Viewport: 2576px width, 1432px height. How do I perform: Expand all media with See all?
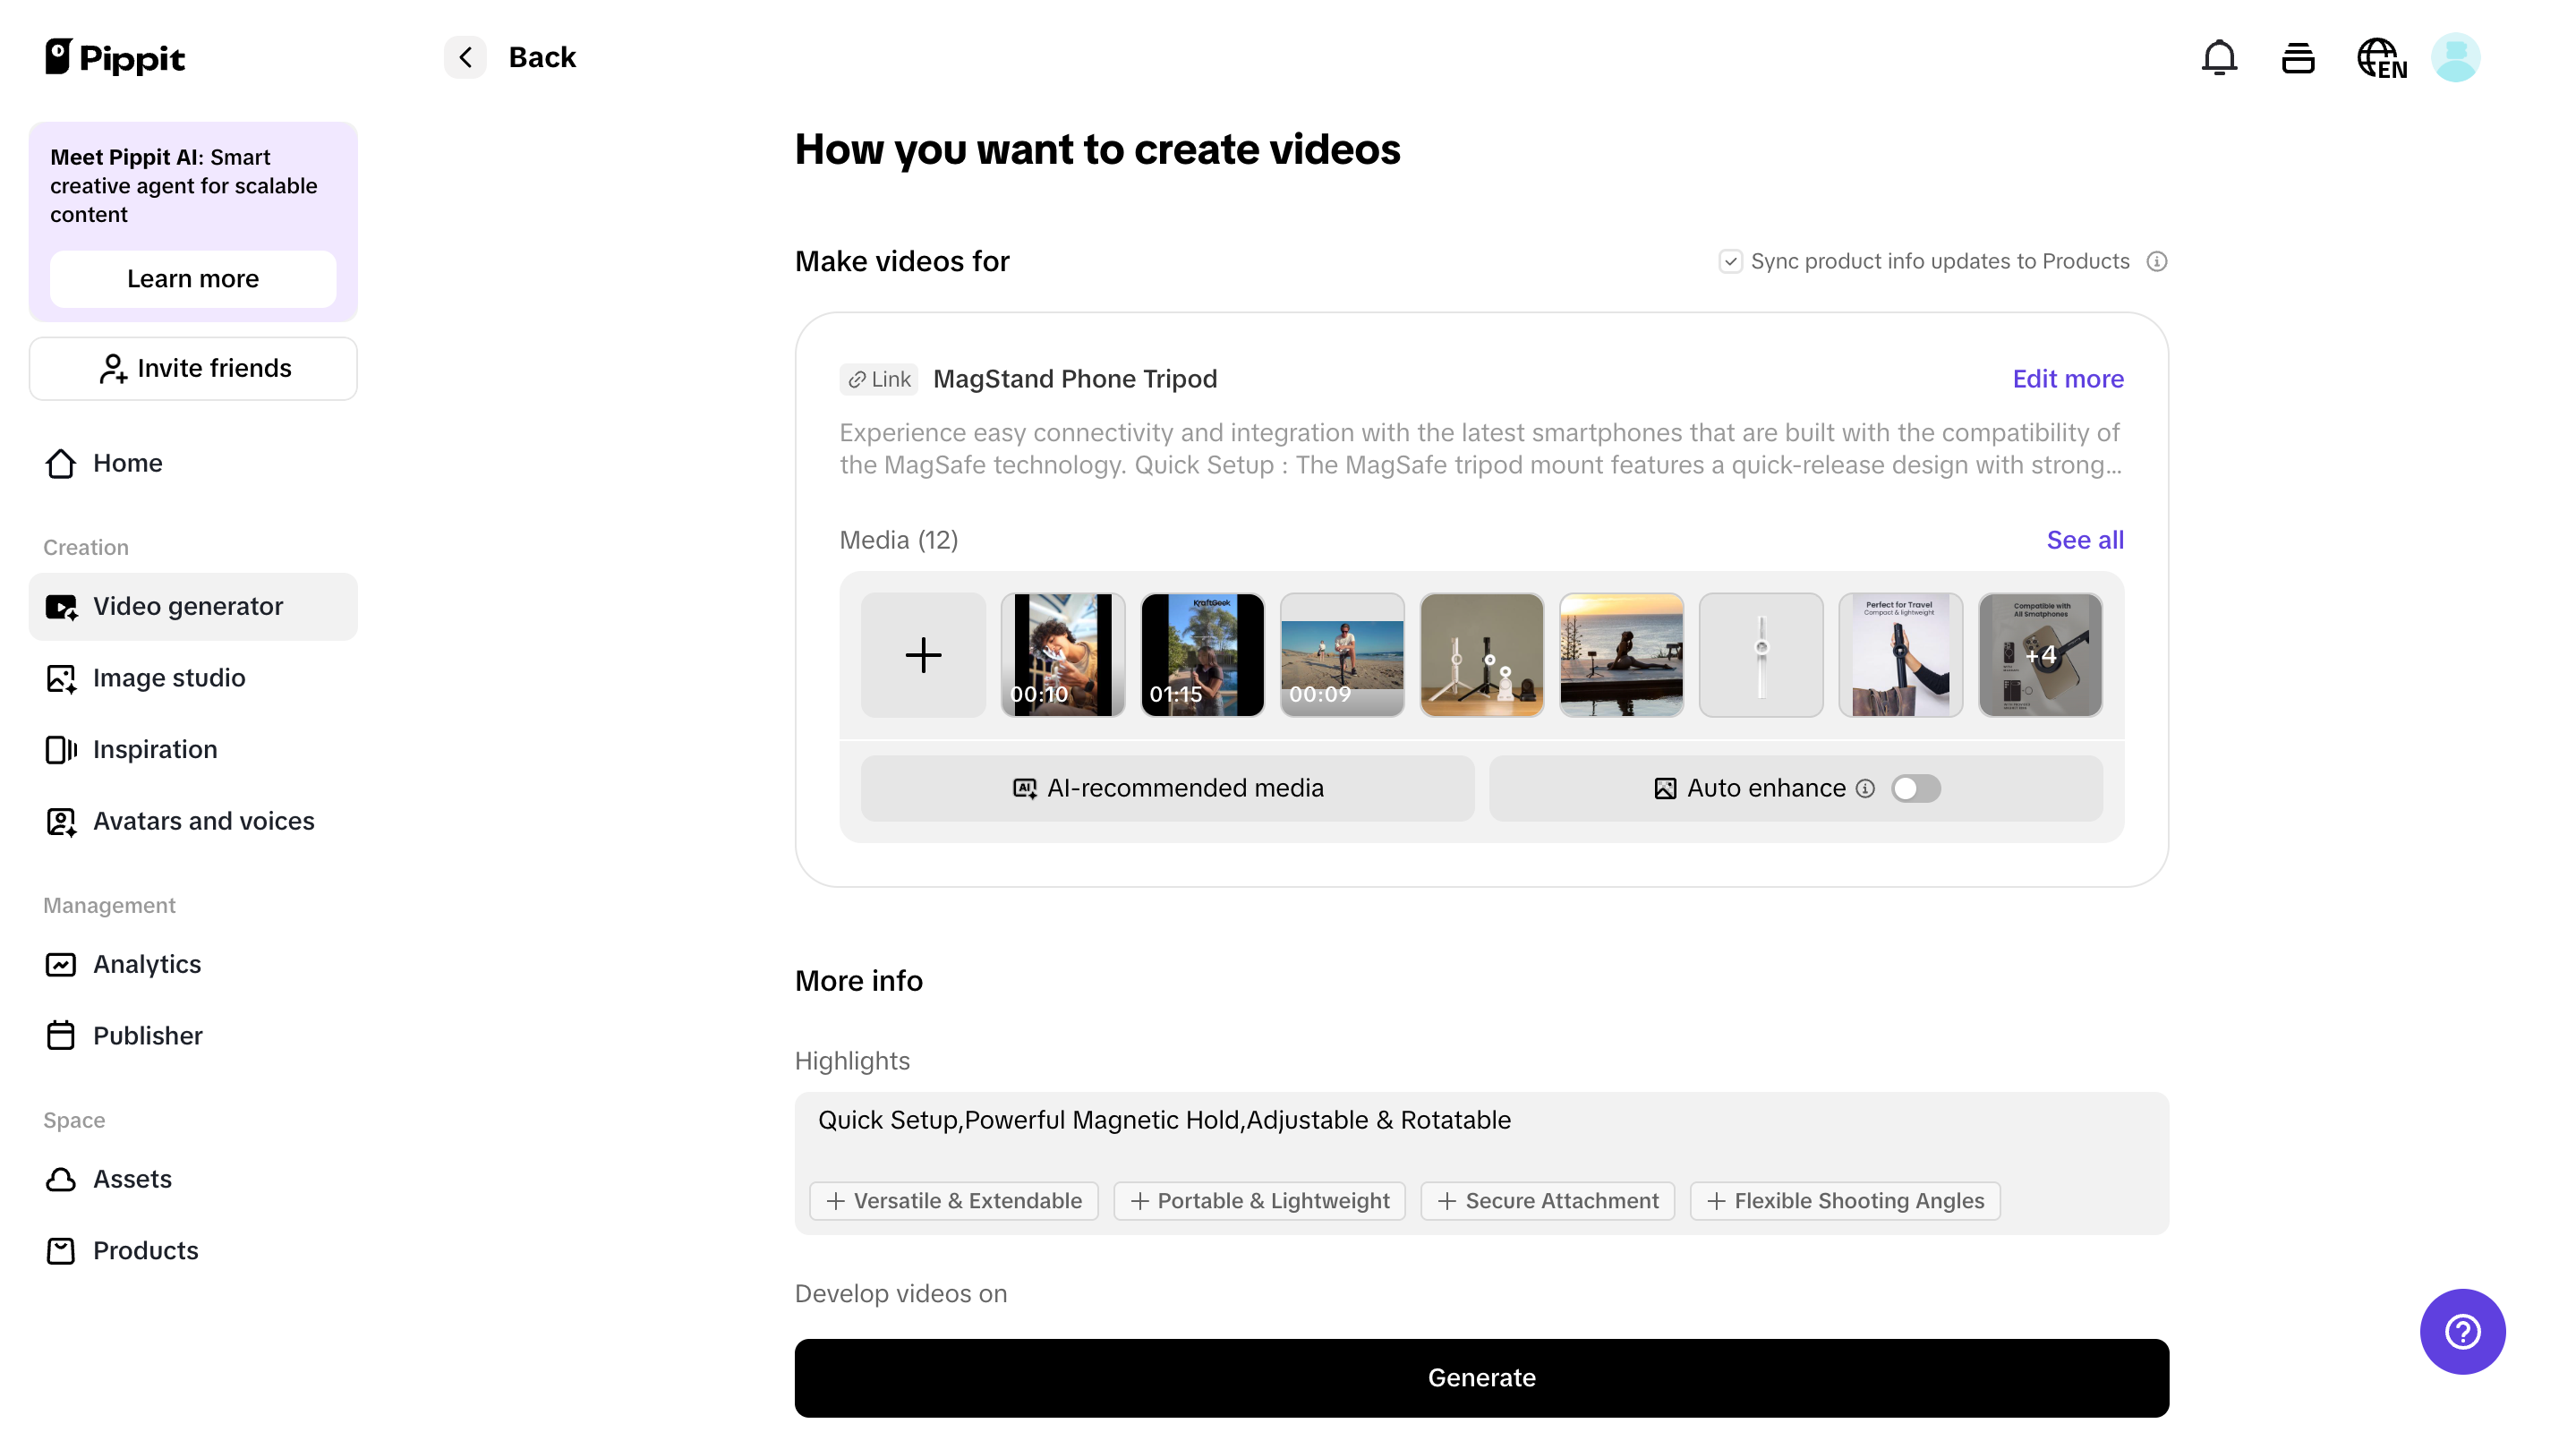click(x=2084, y=540)
